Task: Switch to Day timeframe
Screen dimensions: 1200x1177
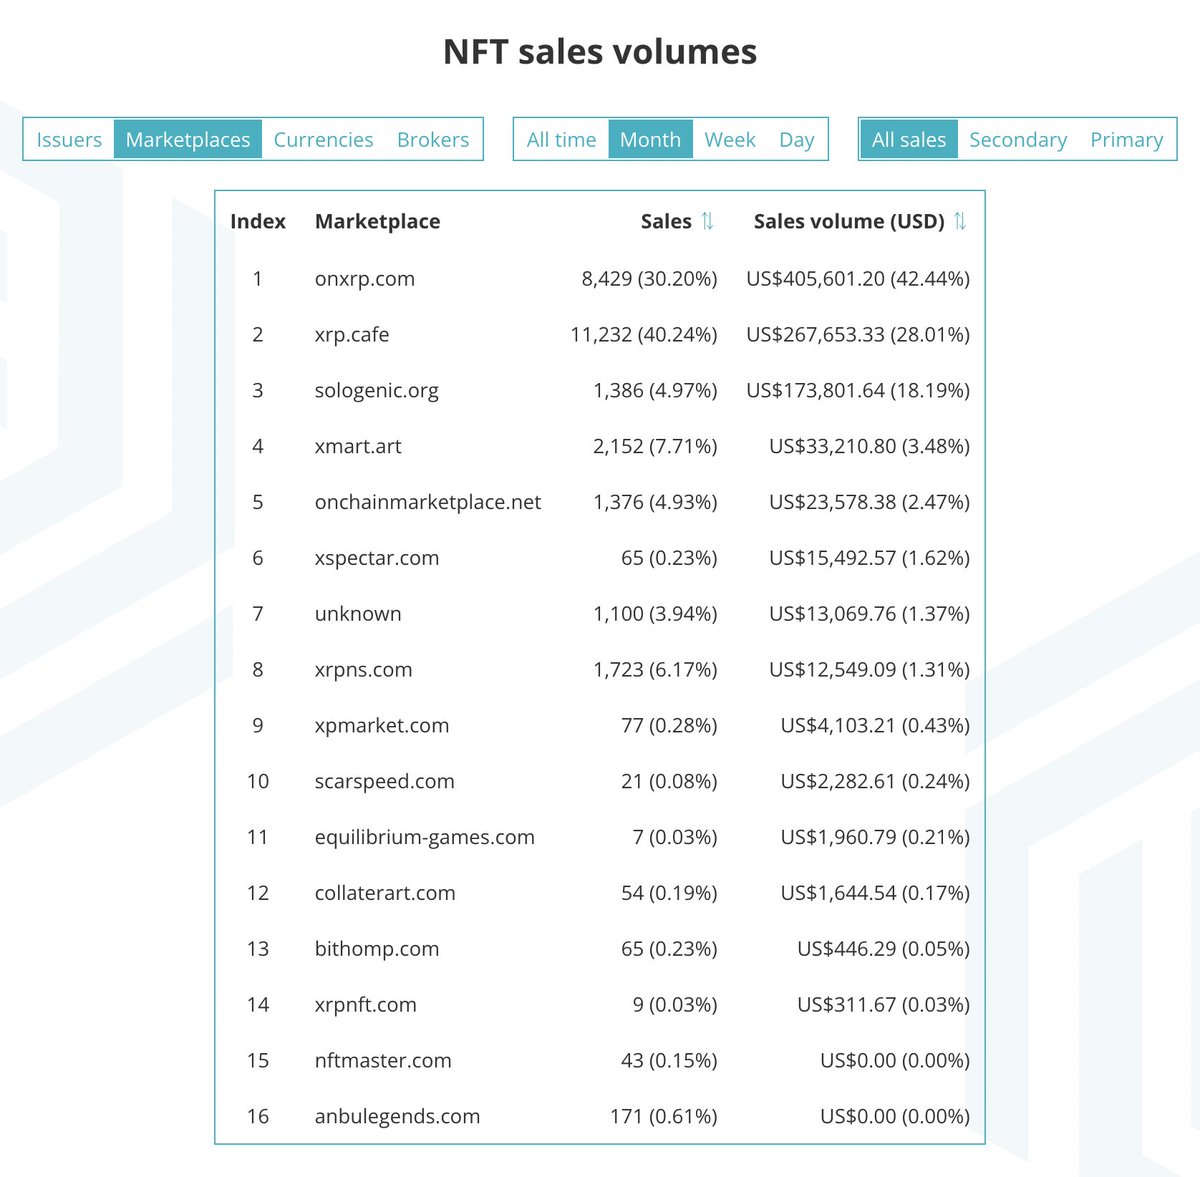Action: (x=796, y=139)
